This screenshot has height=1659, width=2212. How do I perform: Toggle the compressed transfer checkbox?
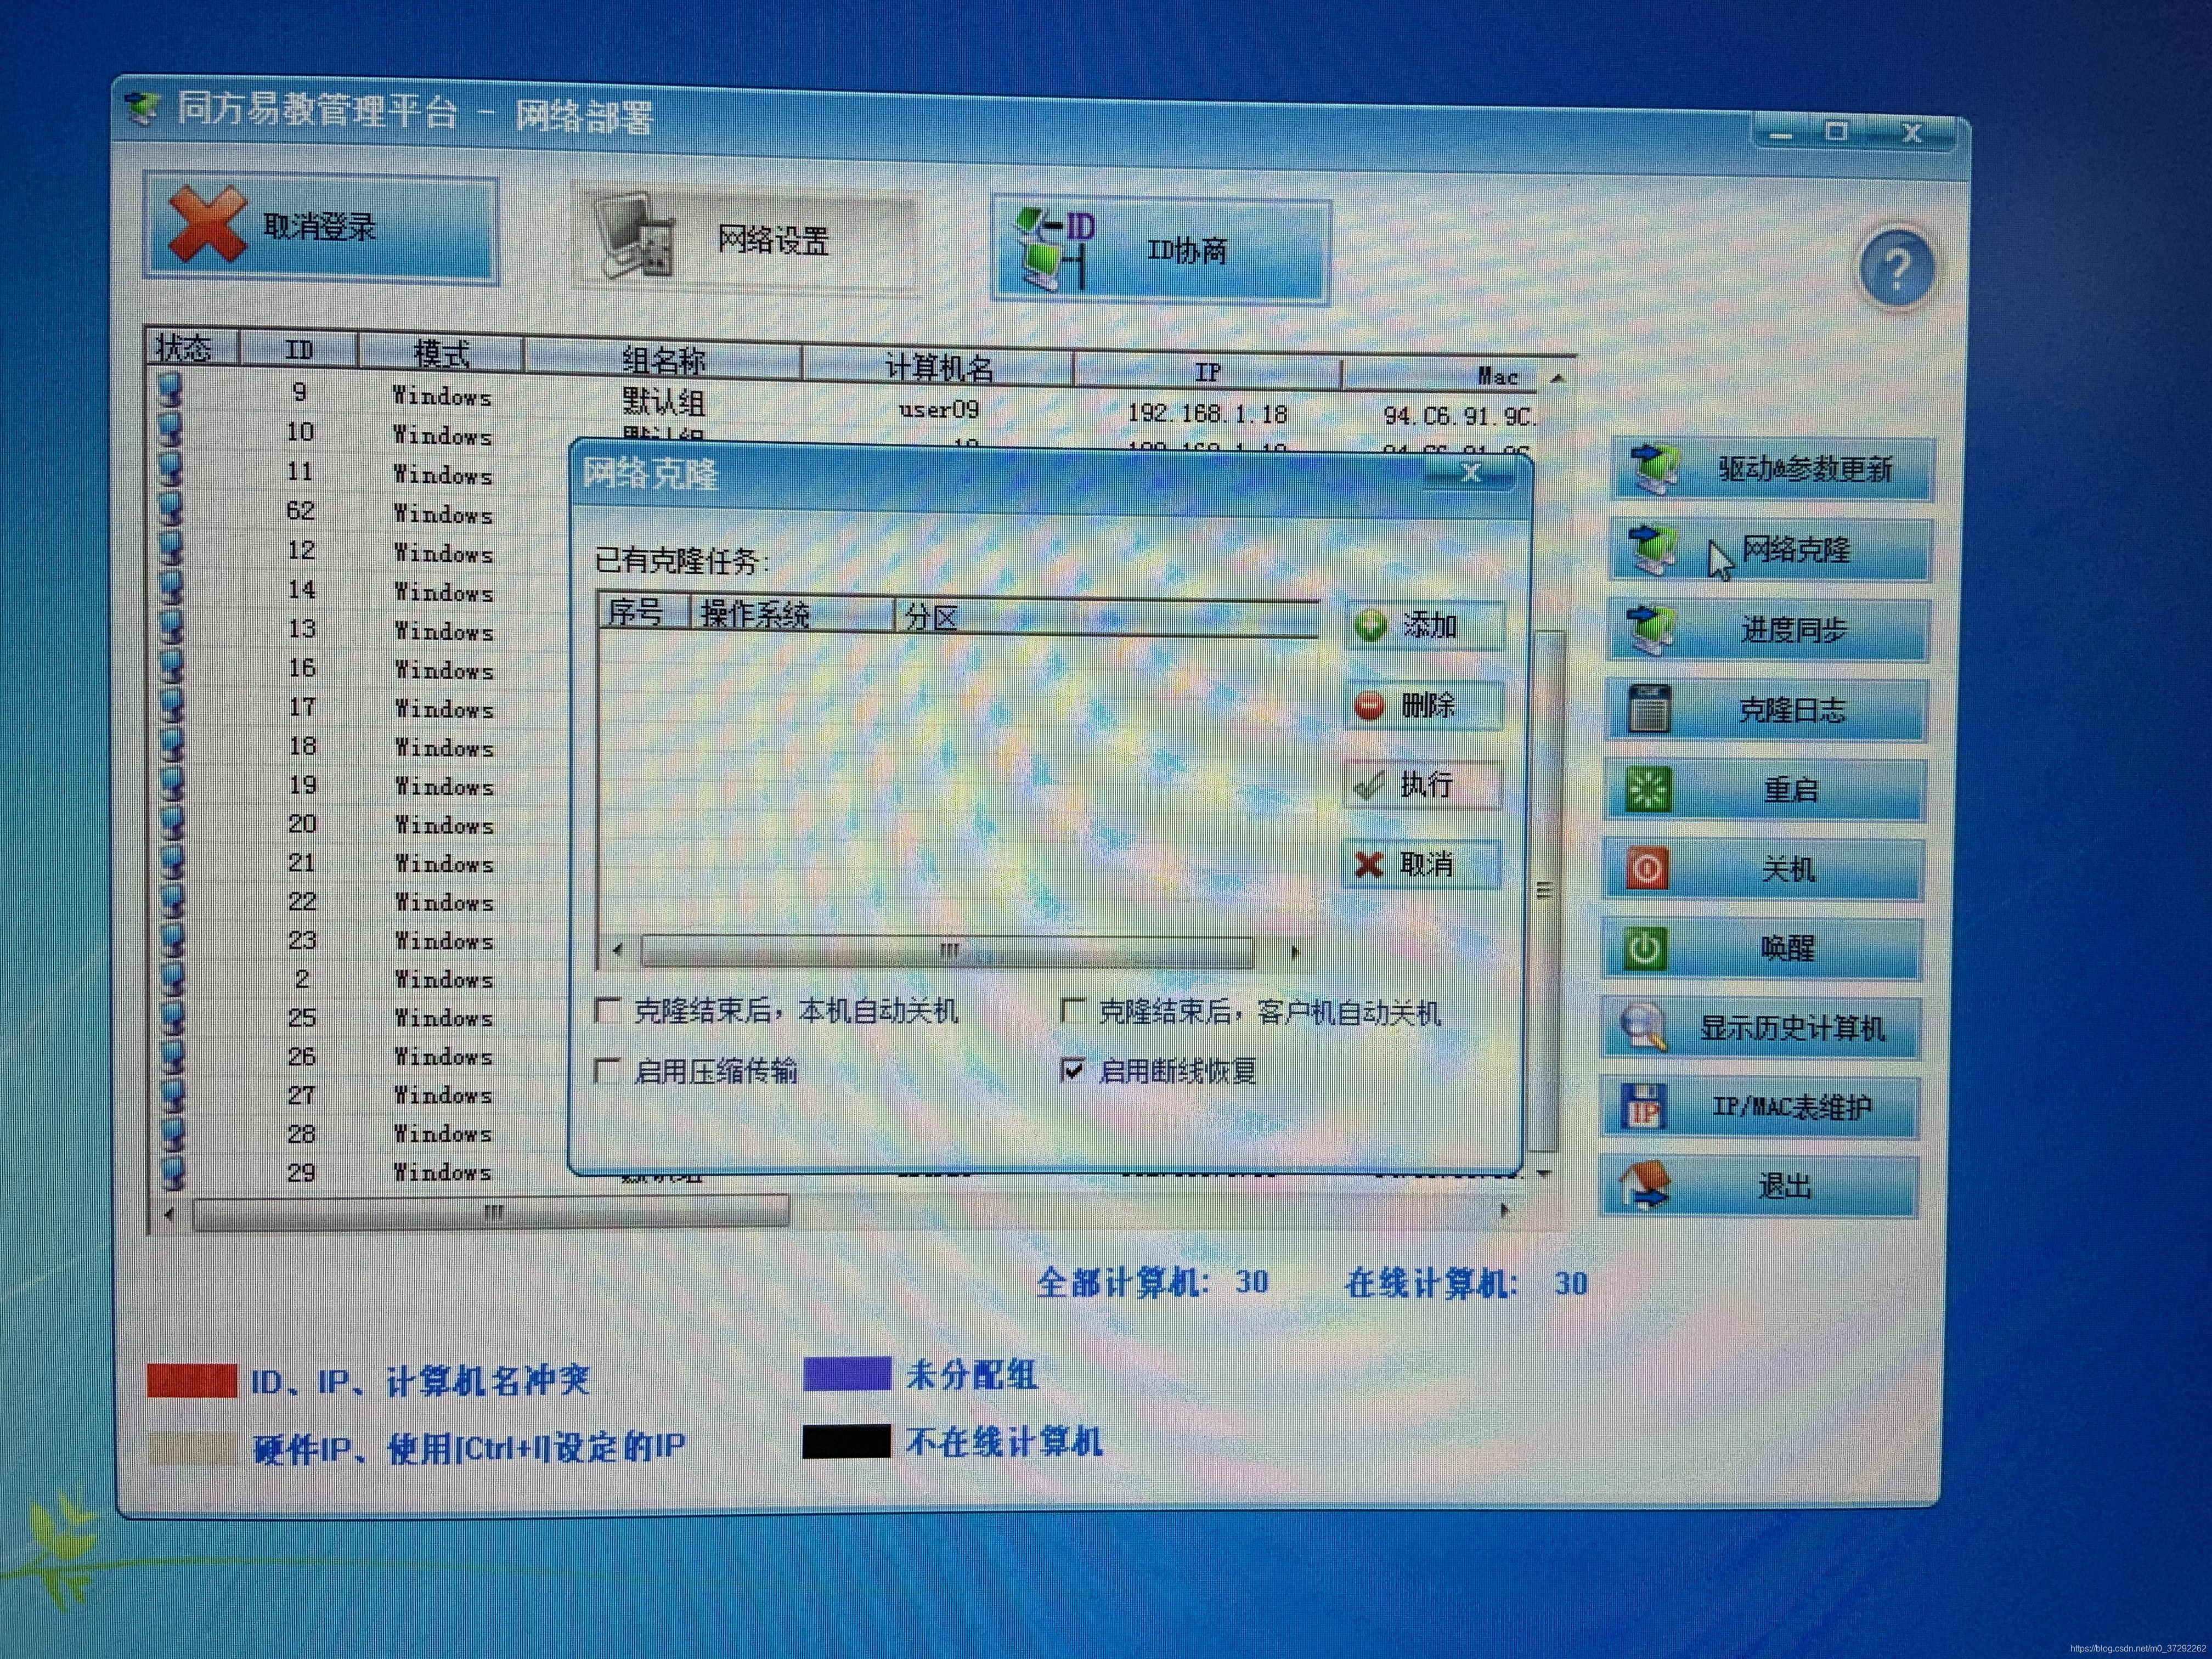coord(607,1071)
